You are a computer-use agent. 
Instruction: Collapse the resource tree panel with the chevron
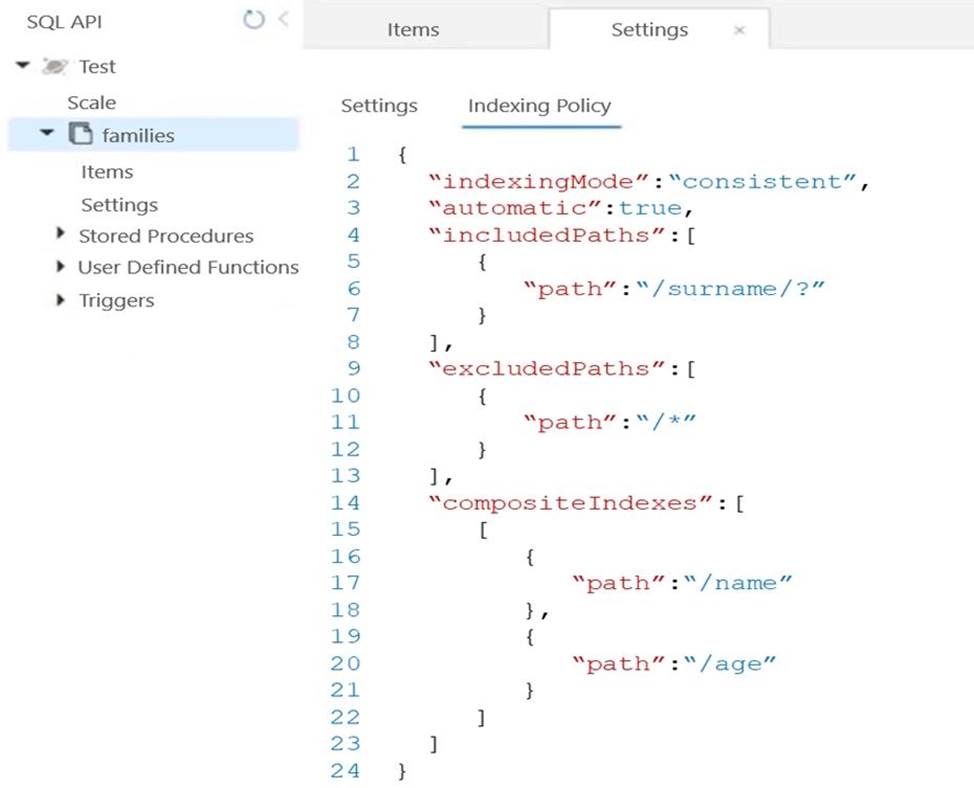point(283,19)
